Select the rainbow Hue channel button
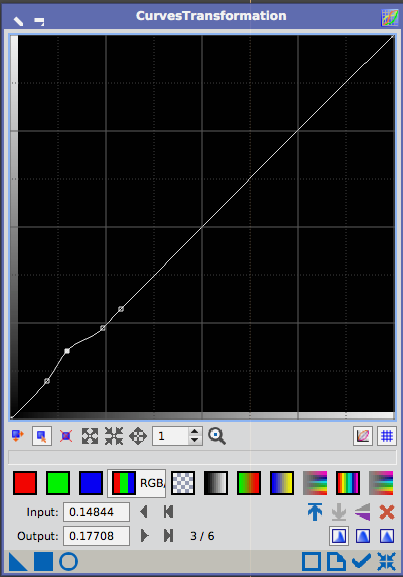Viewport: 403px width, 577px height. coord(348,483)
